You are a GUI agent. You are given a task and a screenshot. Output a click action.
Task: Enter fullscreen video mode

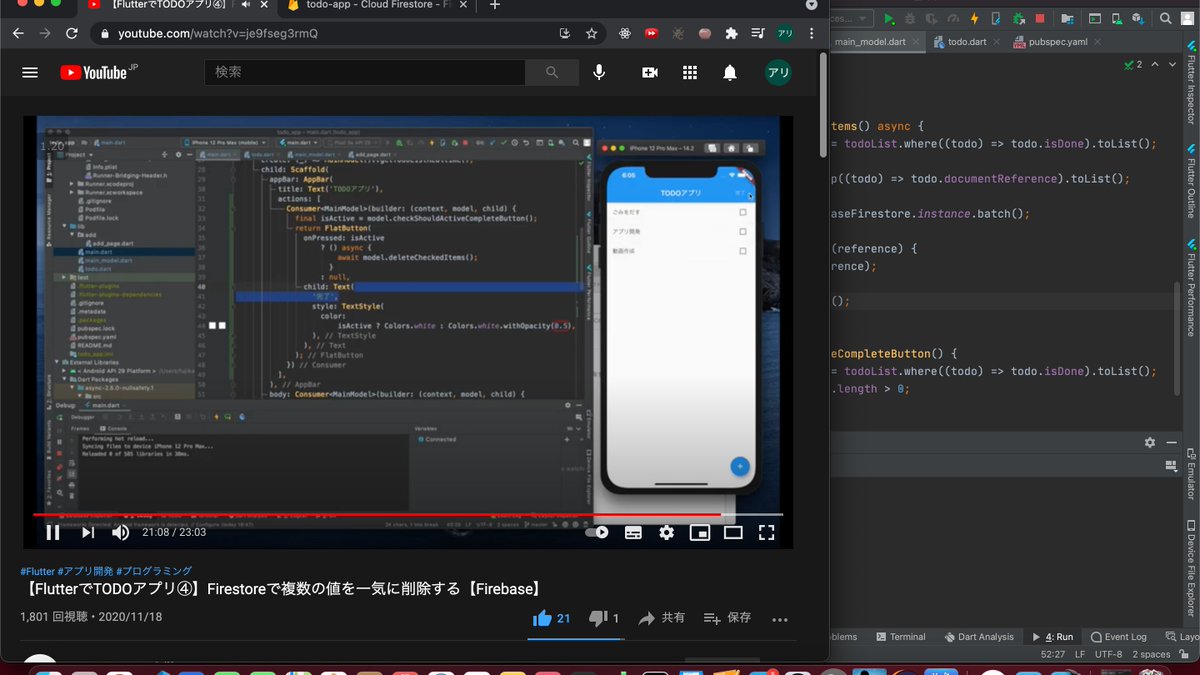tap(767, 533)
